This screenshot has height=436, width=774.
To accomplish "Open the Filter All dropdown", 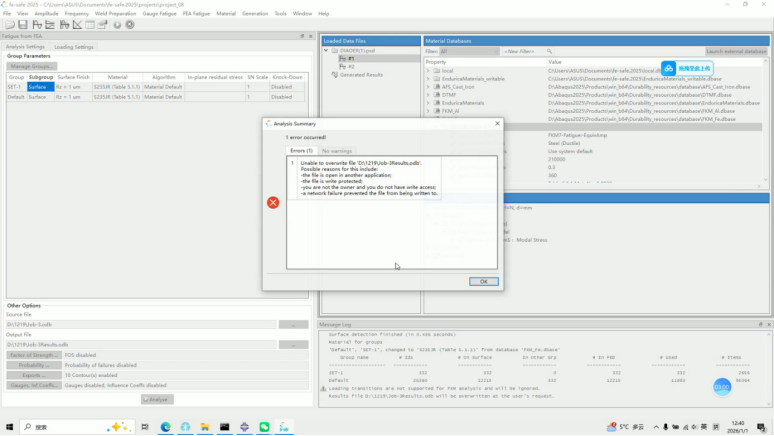I will (x=469, y=51).
